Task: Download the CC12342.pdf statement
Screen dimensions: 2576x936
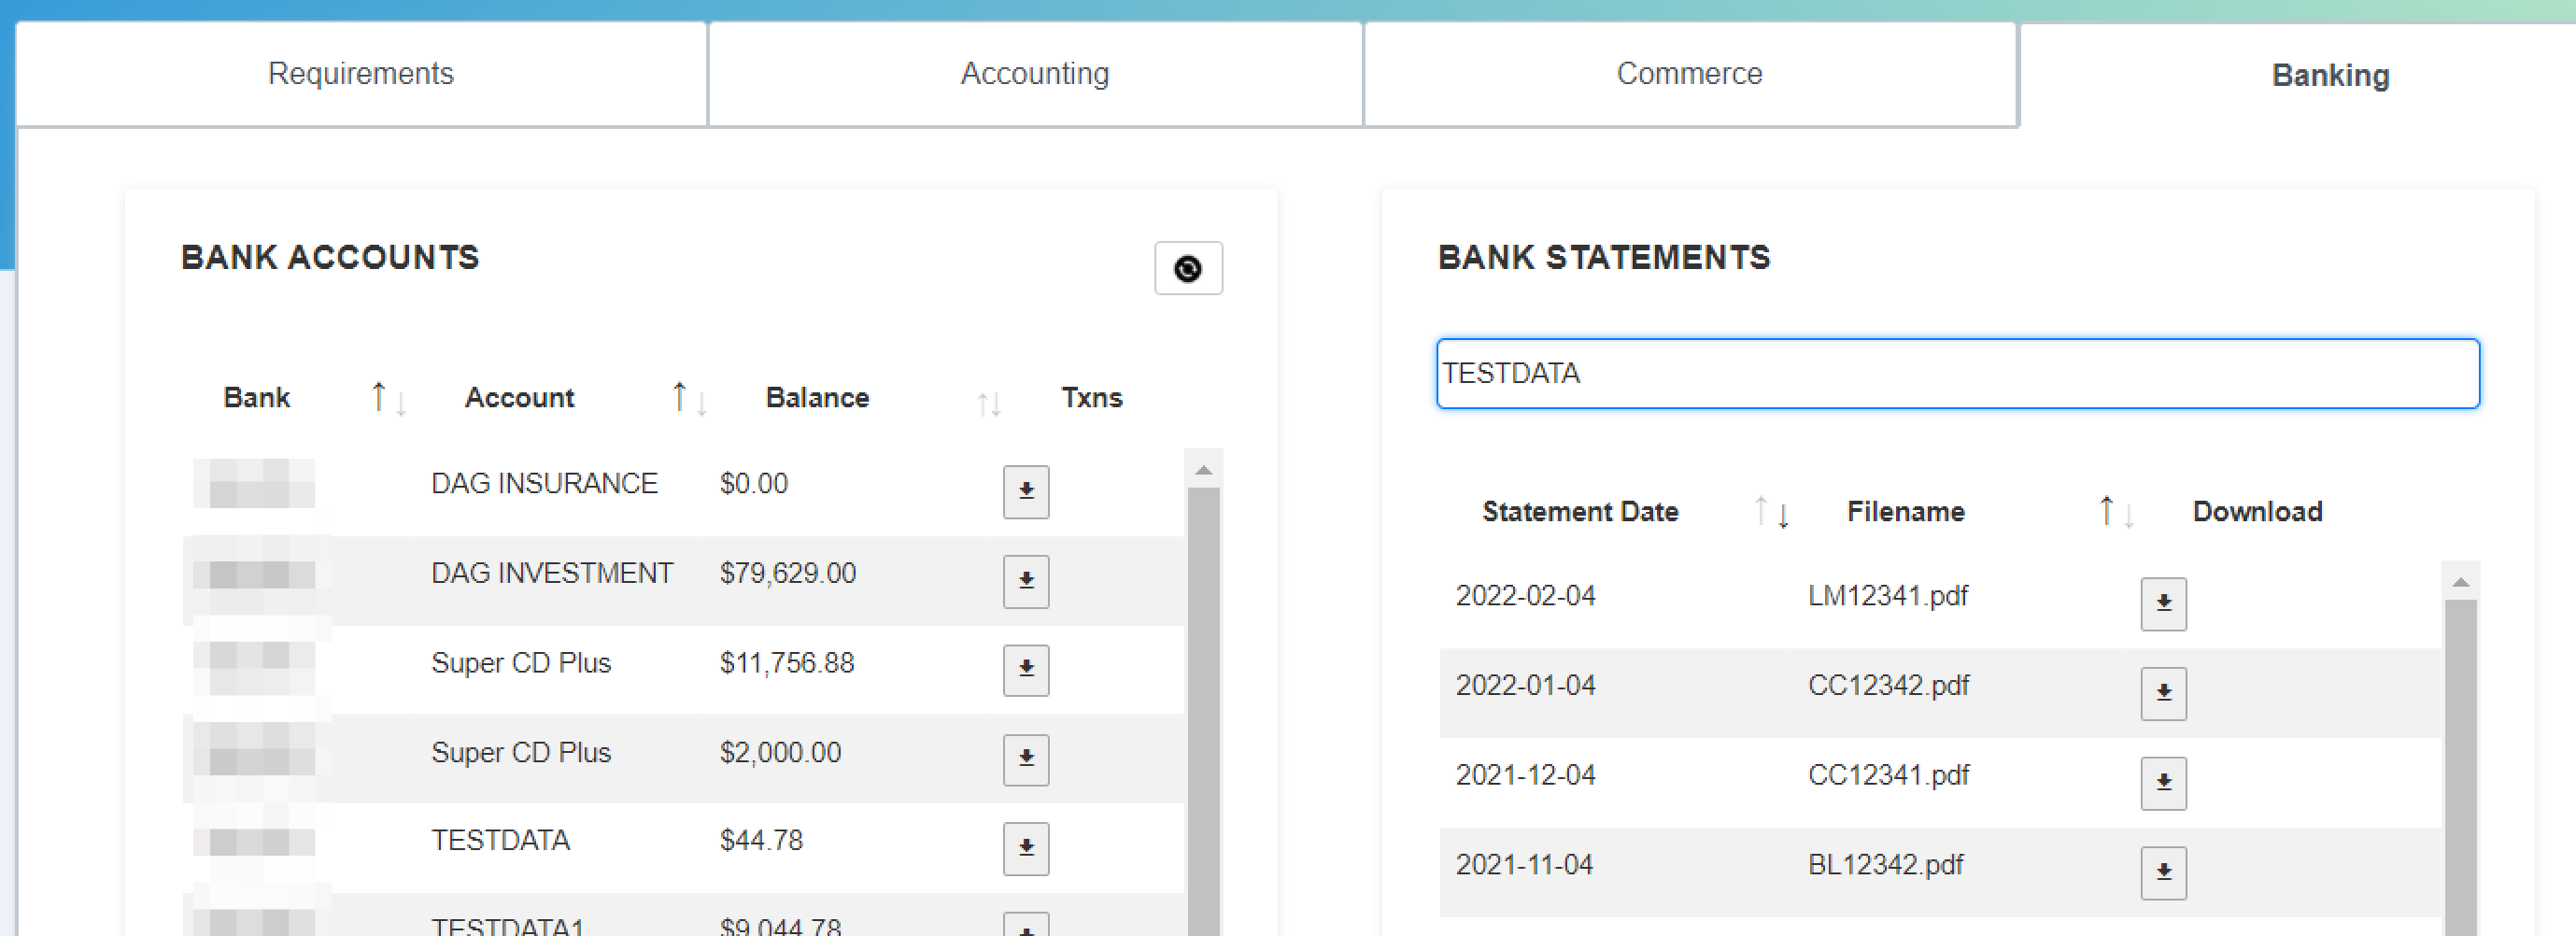Action: pos(2164,693)
